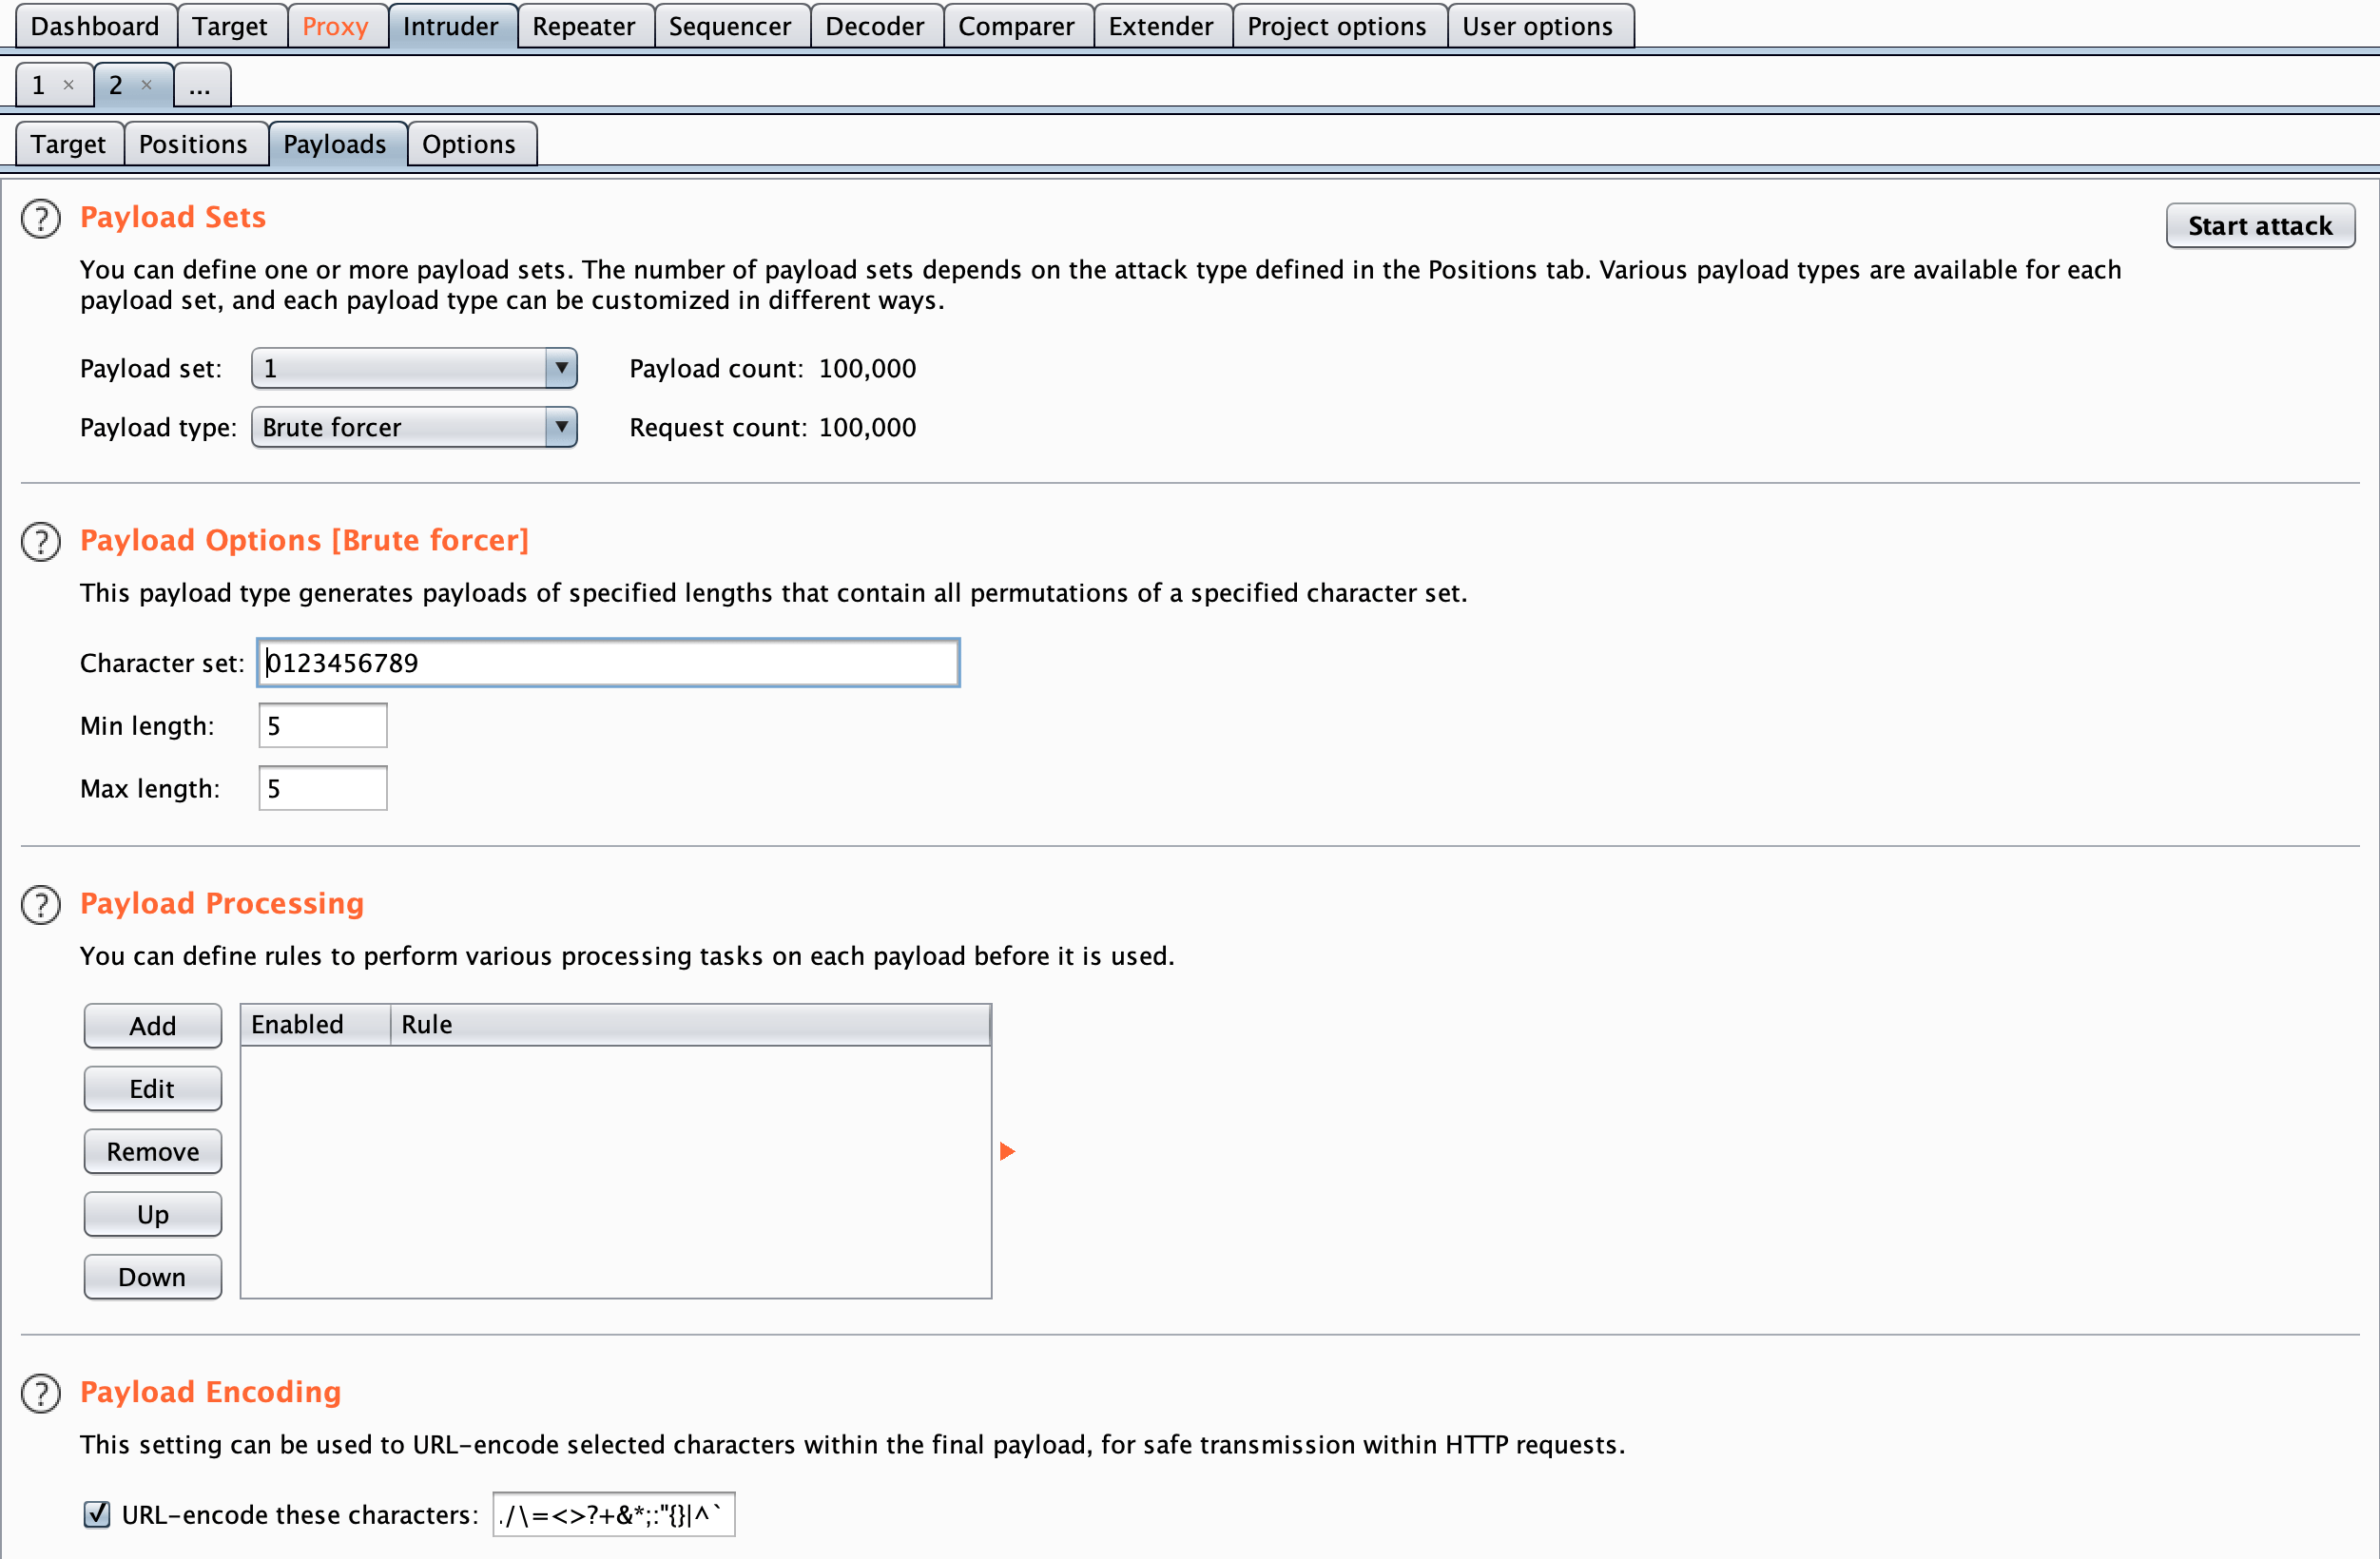Open the Repeater tab
The width and height of the screenshot is (2380, 1559).
pos(585,26)
